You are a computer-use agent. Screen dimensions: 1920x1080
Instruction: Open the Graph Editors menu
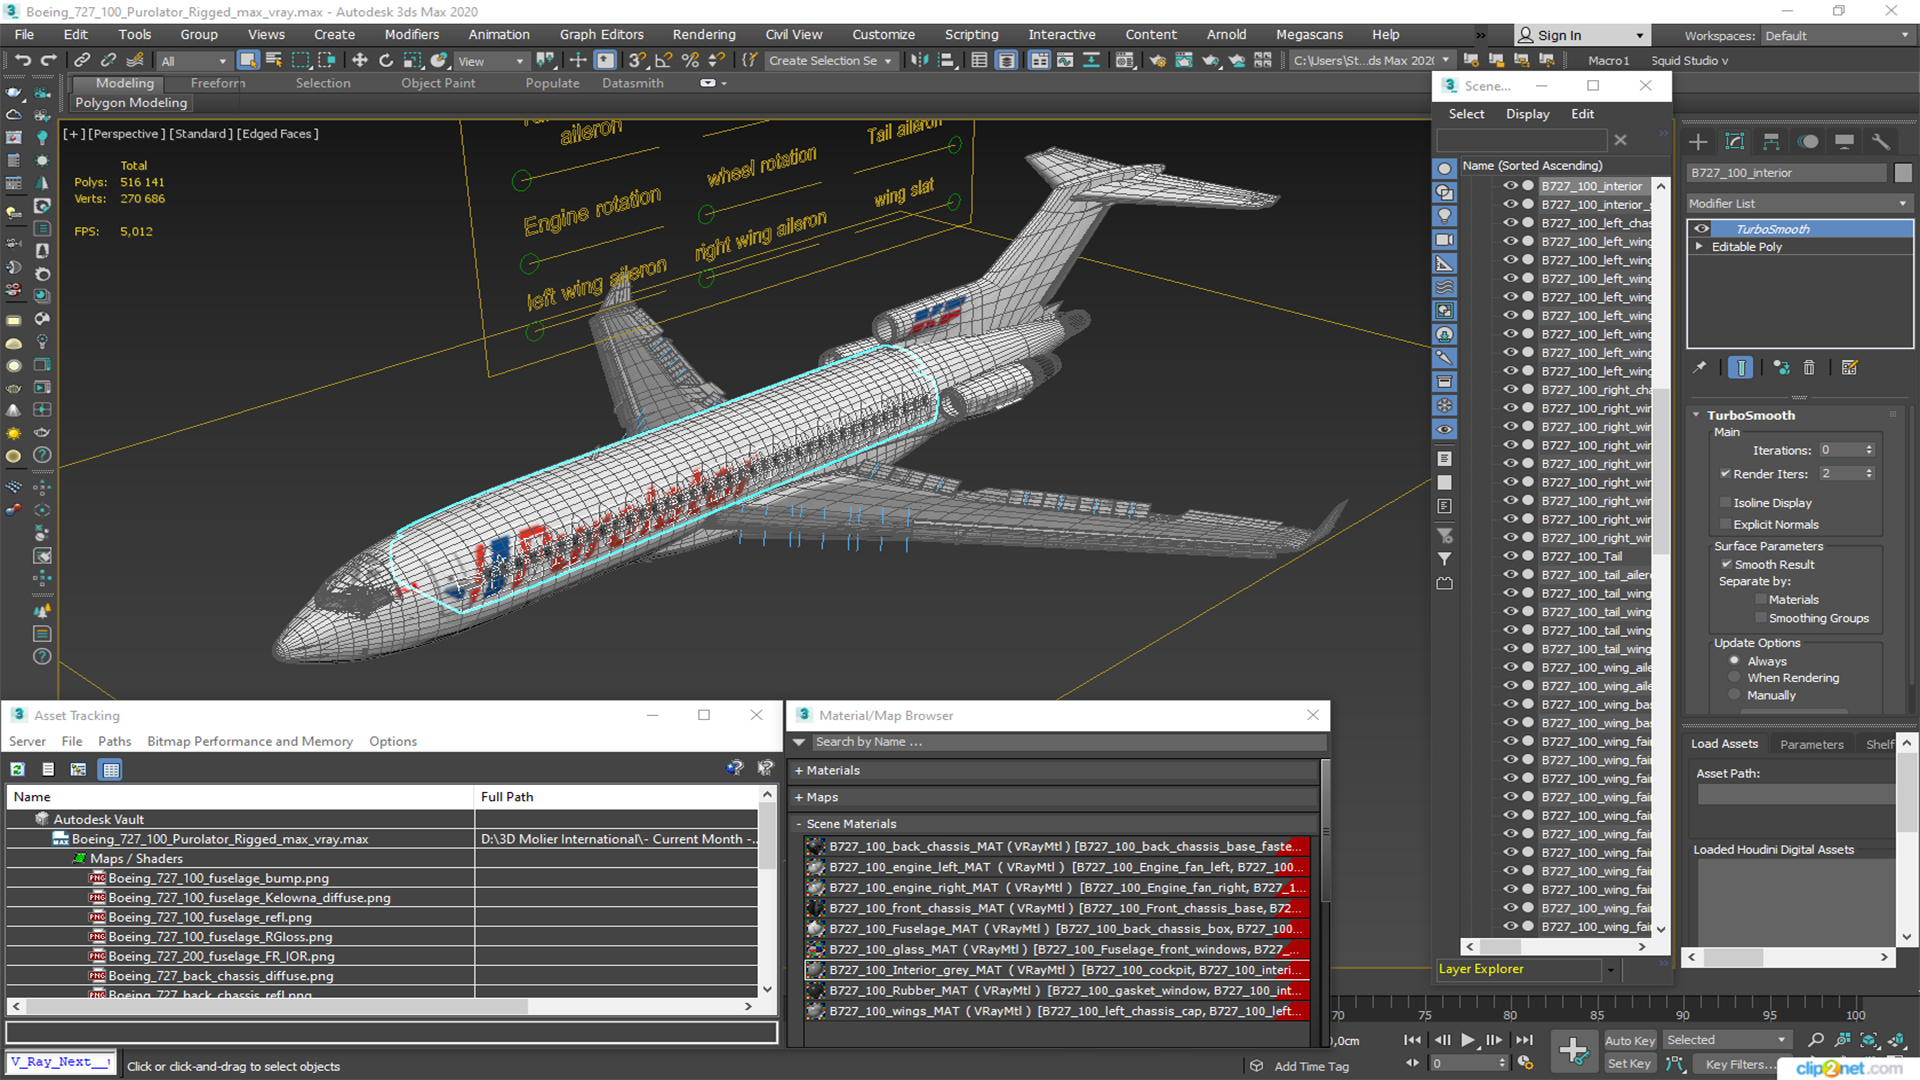(601, 34)
